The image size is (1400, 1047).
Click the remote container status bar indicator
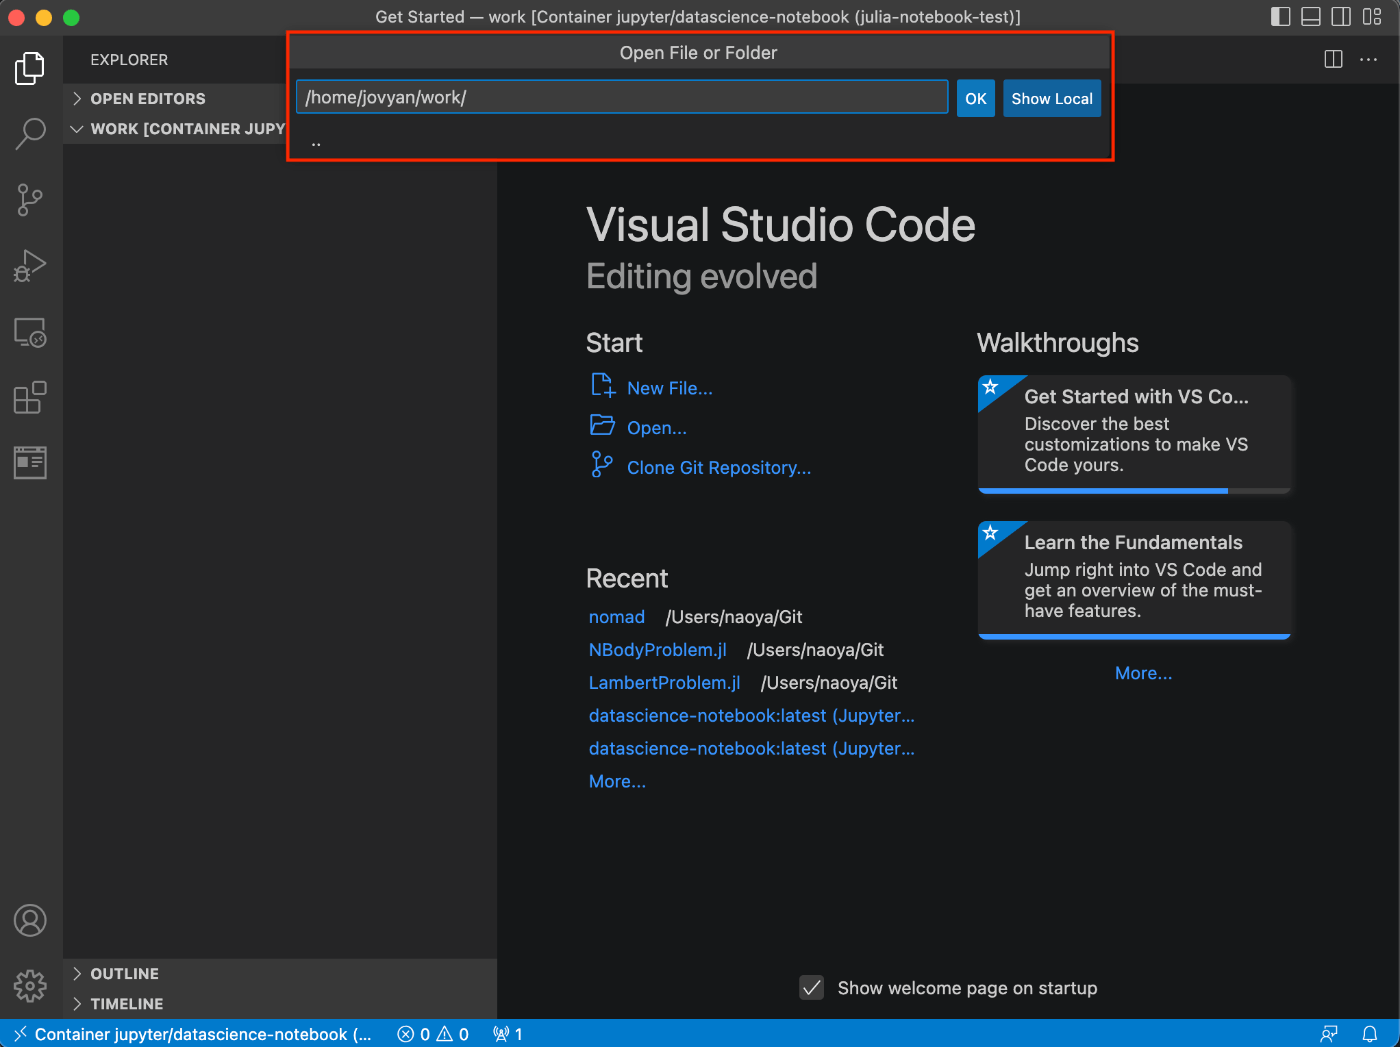(x=193, y=1034)
